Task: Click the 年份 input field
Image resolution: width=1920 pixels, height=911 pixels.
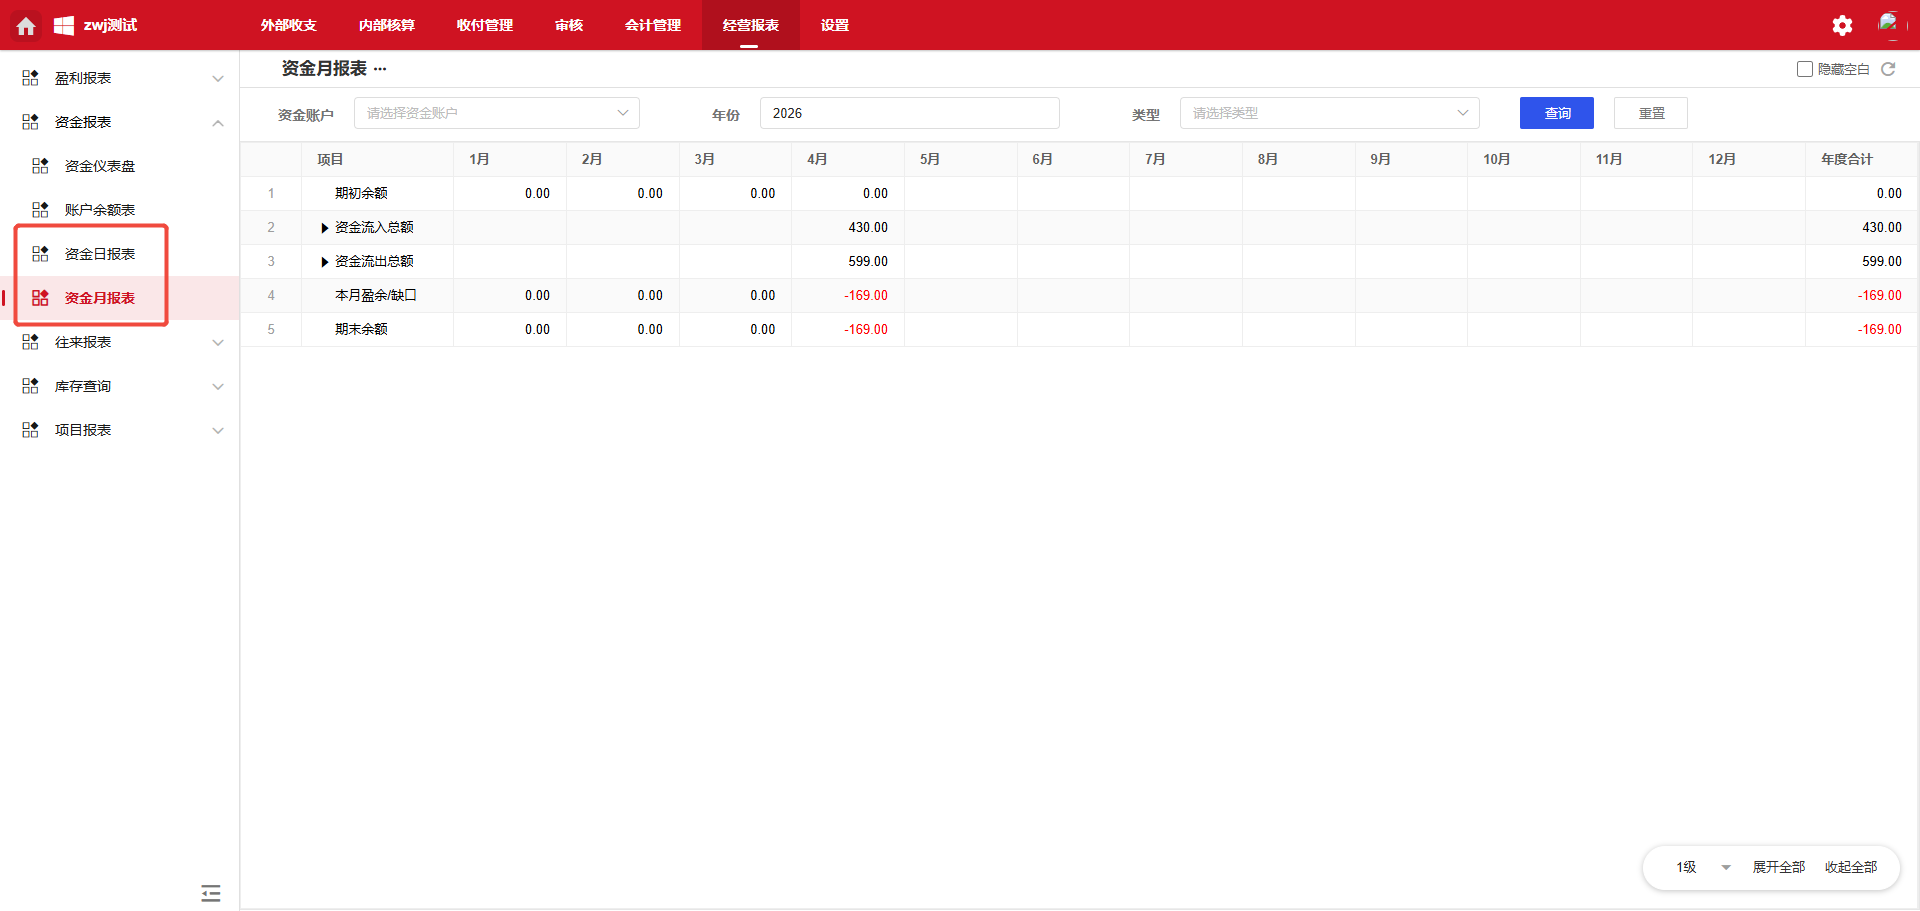Action: [908, 113]
